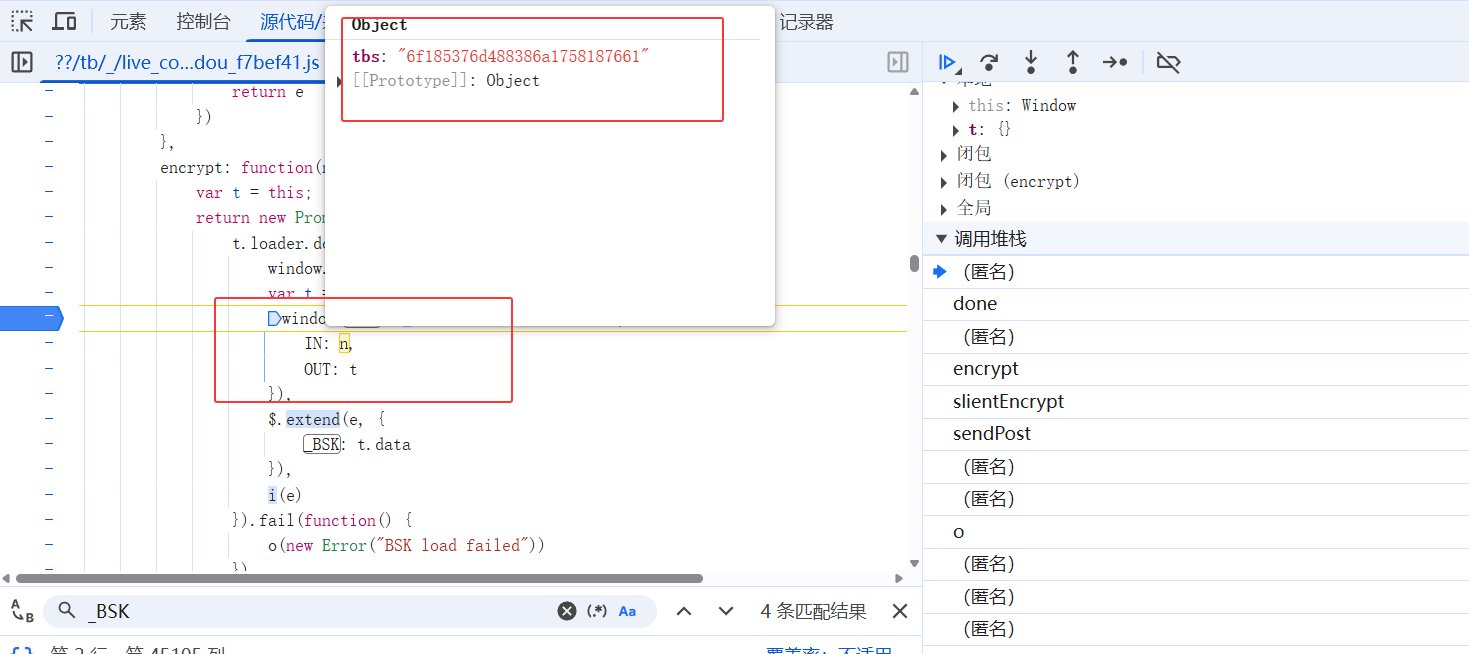Close the in-file search bar
Image resolution: width=1469 pixels, height=654 pixels.
pos(899,611)
